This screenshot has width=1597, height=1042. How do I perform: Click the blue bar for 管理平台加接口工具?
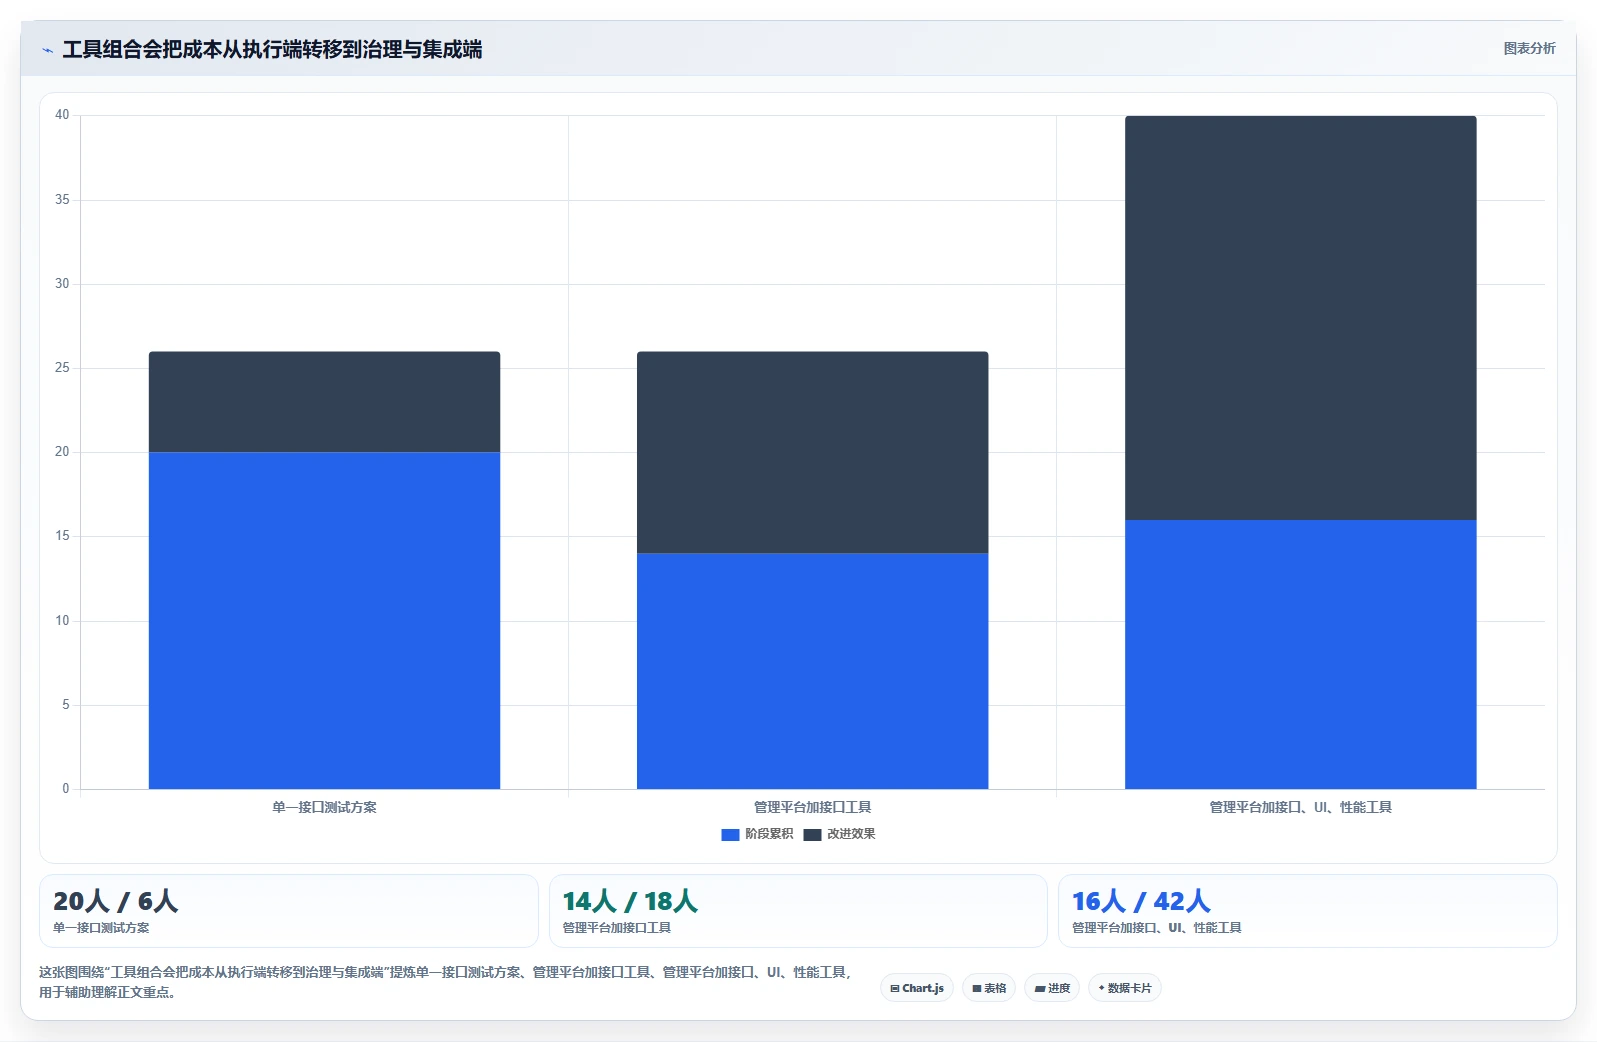click(x=812, y=671)
